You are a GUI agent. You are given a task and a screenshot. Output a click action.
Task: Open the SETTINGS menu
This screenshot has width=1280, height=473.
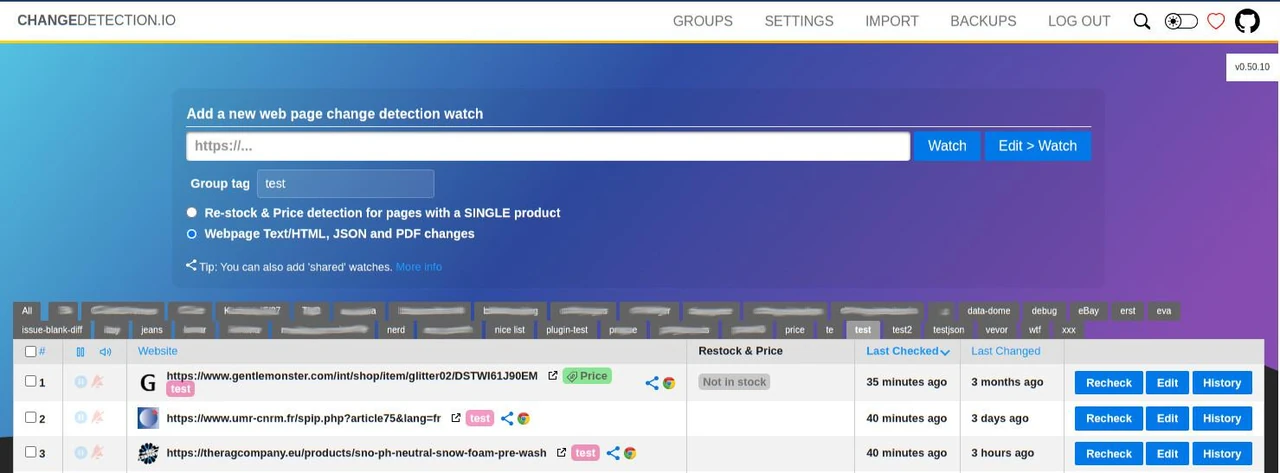[799, 21]
